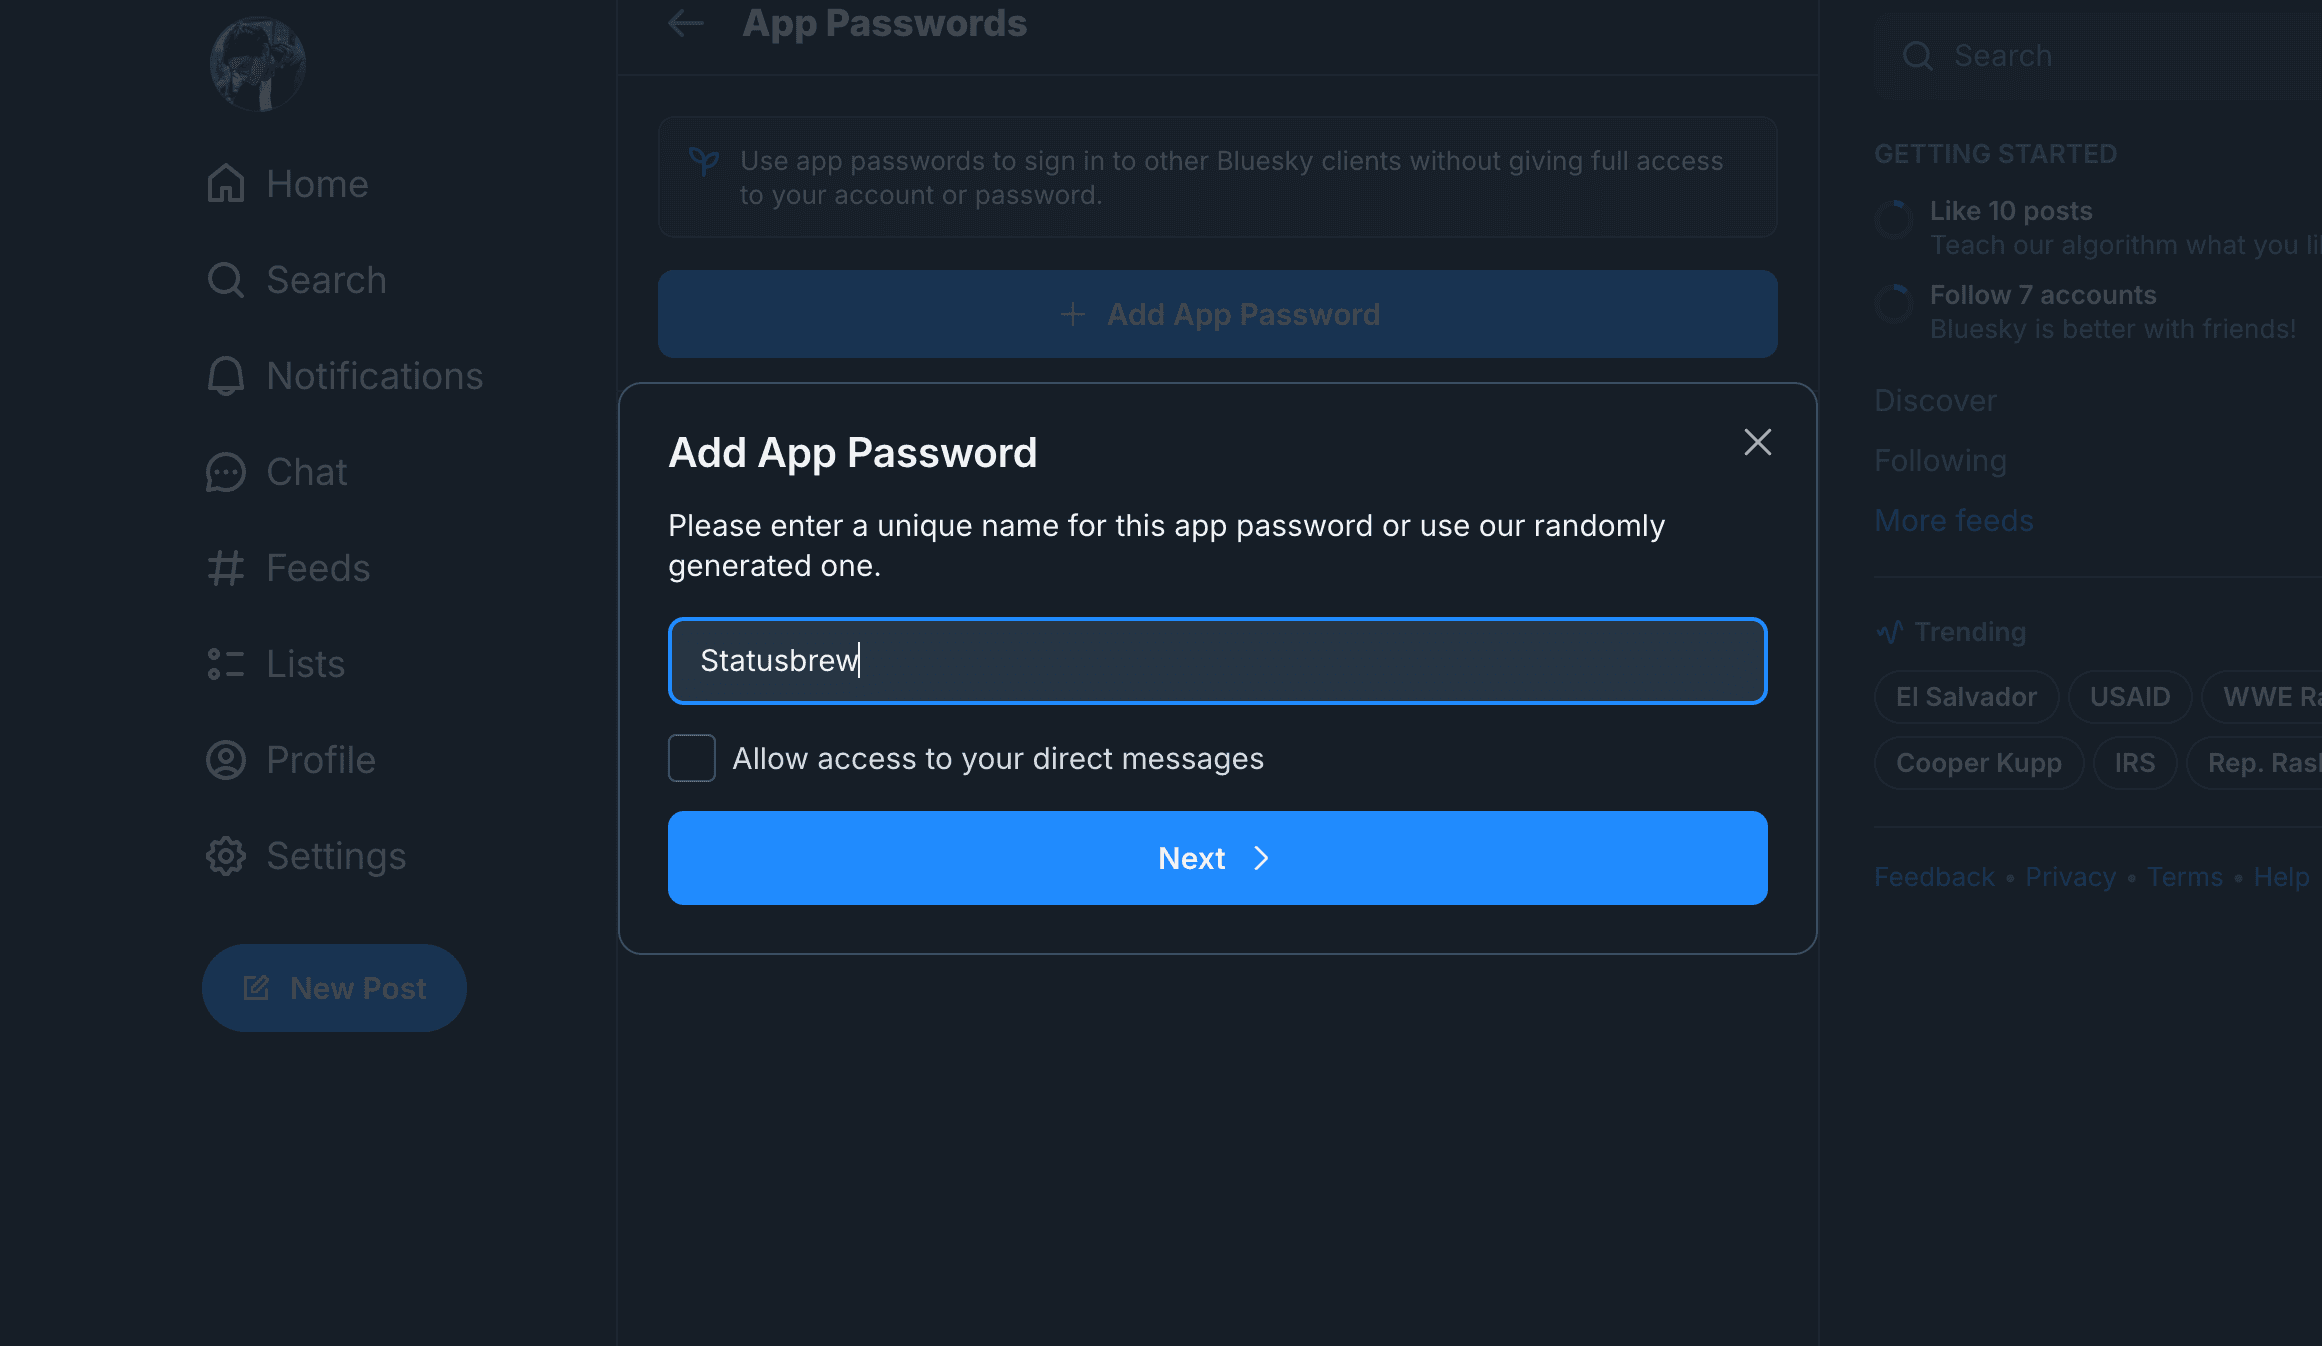The image size is (2322, 1346).
Task: Open Chat via the speech bubble icon
Action: 226,472
